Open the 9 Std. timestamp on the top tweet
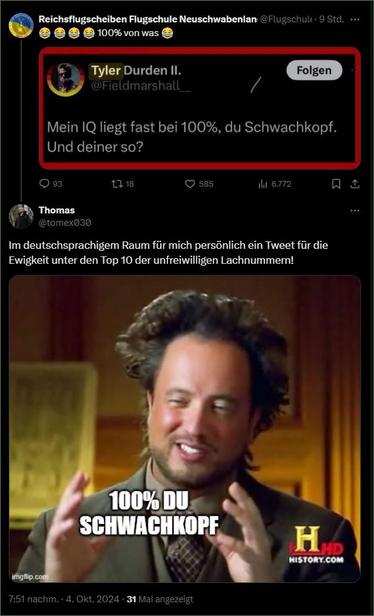The image size is (374, 616). 332,20
